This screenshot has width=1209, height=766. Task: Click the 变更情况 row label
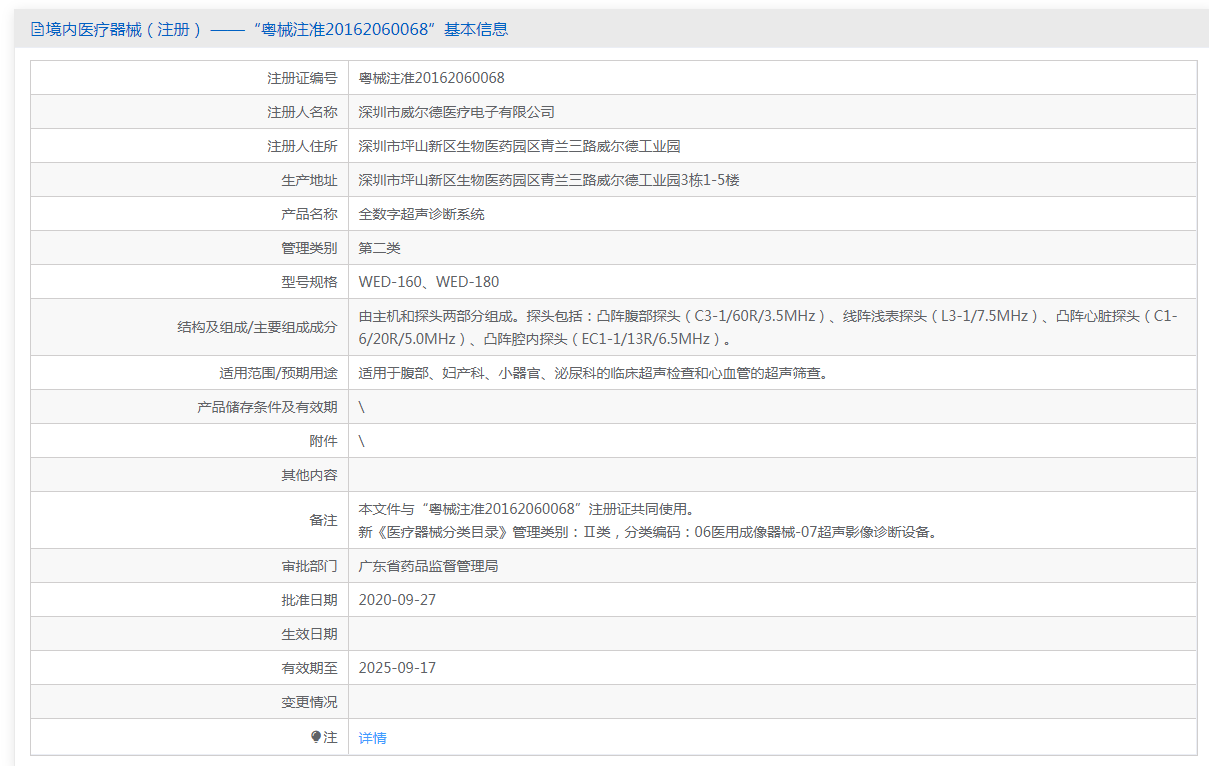click(x=309, y=702)
